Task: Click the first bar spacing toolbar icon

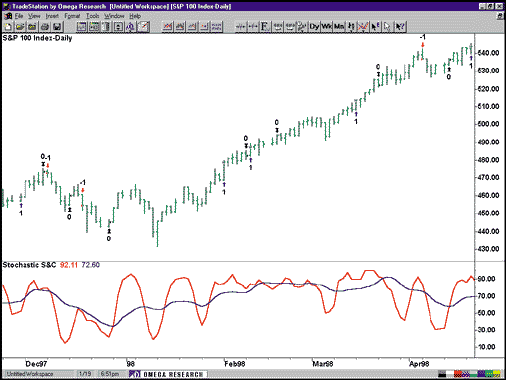Action: tap(241, 27)
